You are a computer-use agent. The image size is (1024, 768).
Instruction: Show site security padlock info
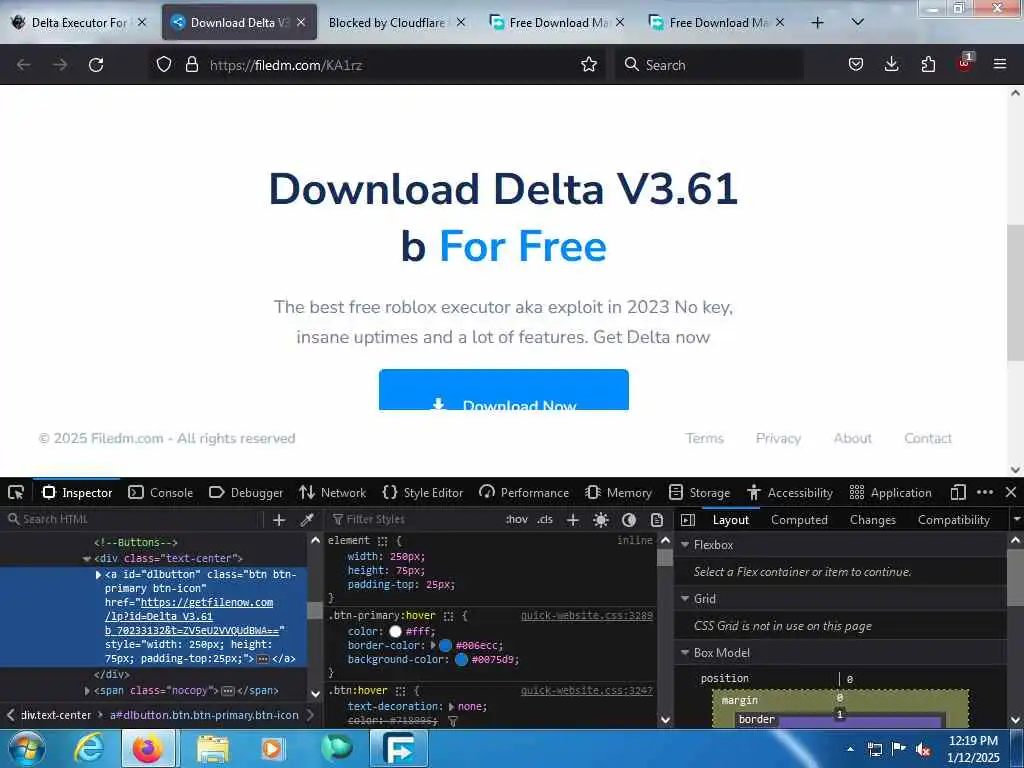point(191,64)
